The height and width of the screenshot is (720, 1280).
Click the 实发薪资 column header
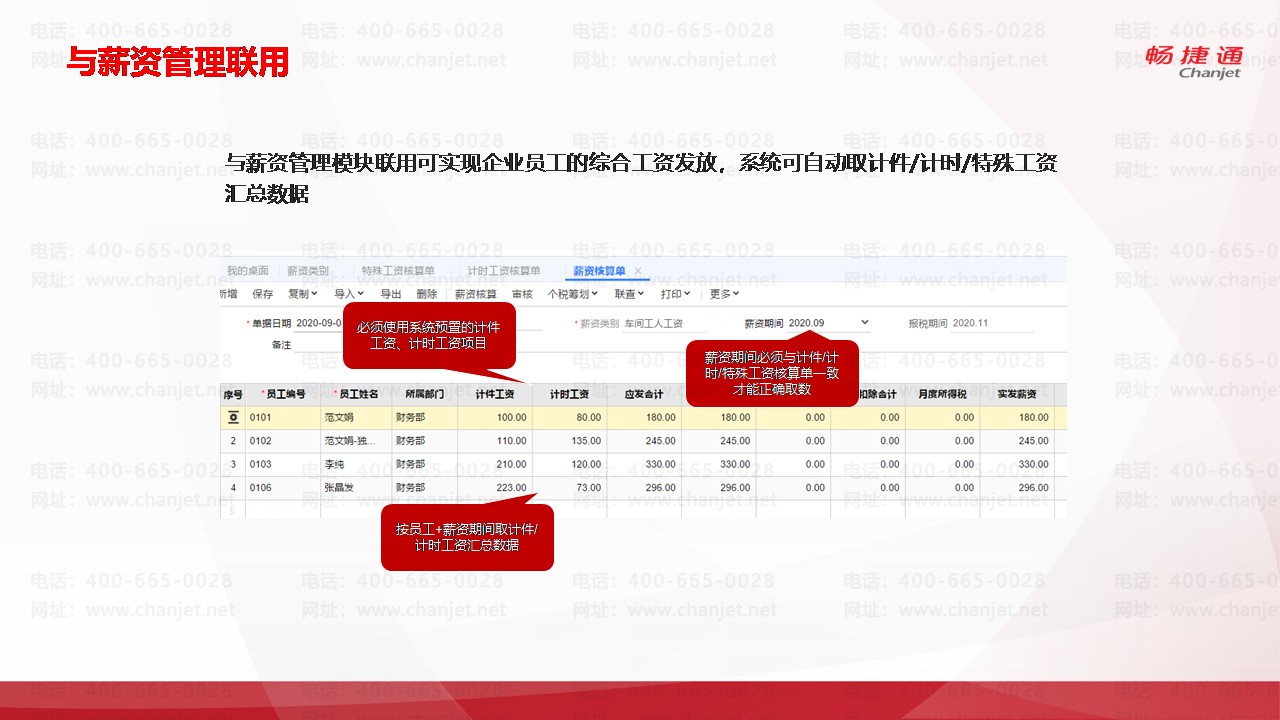[x=1017, y=394]
